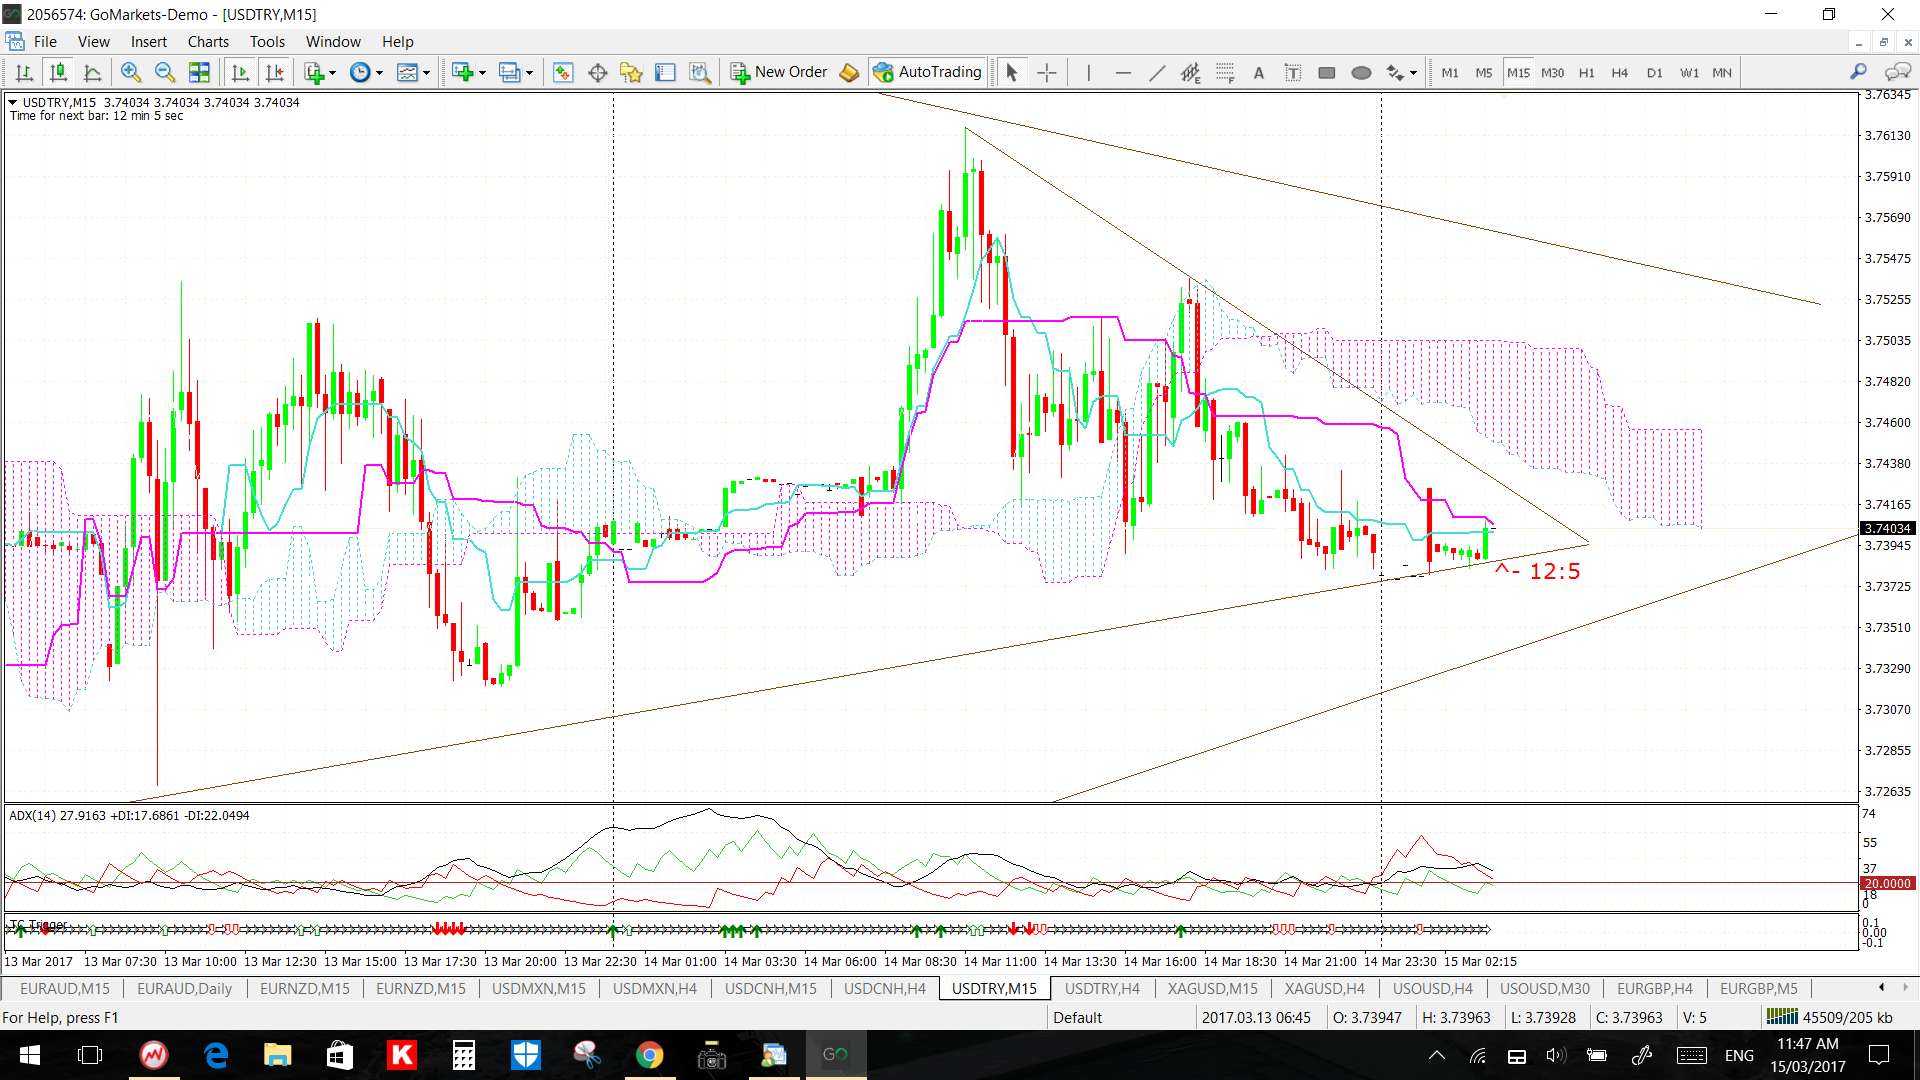This screenshot has width=1920, height=1080.
Task: Open Chrome from the Windows taskbar
Action: (649, 1055)
